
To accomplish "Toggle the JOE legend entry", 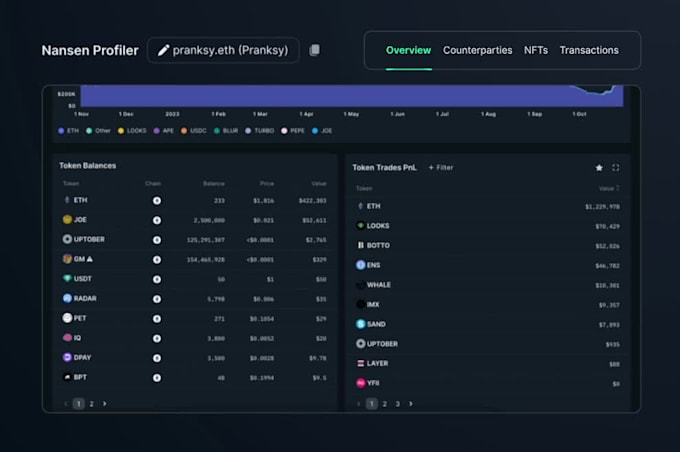I will coord(322,131).
